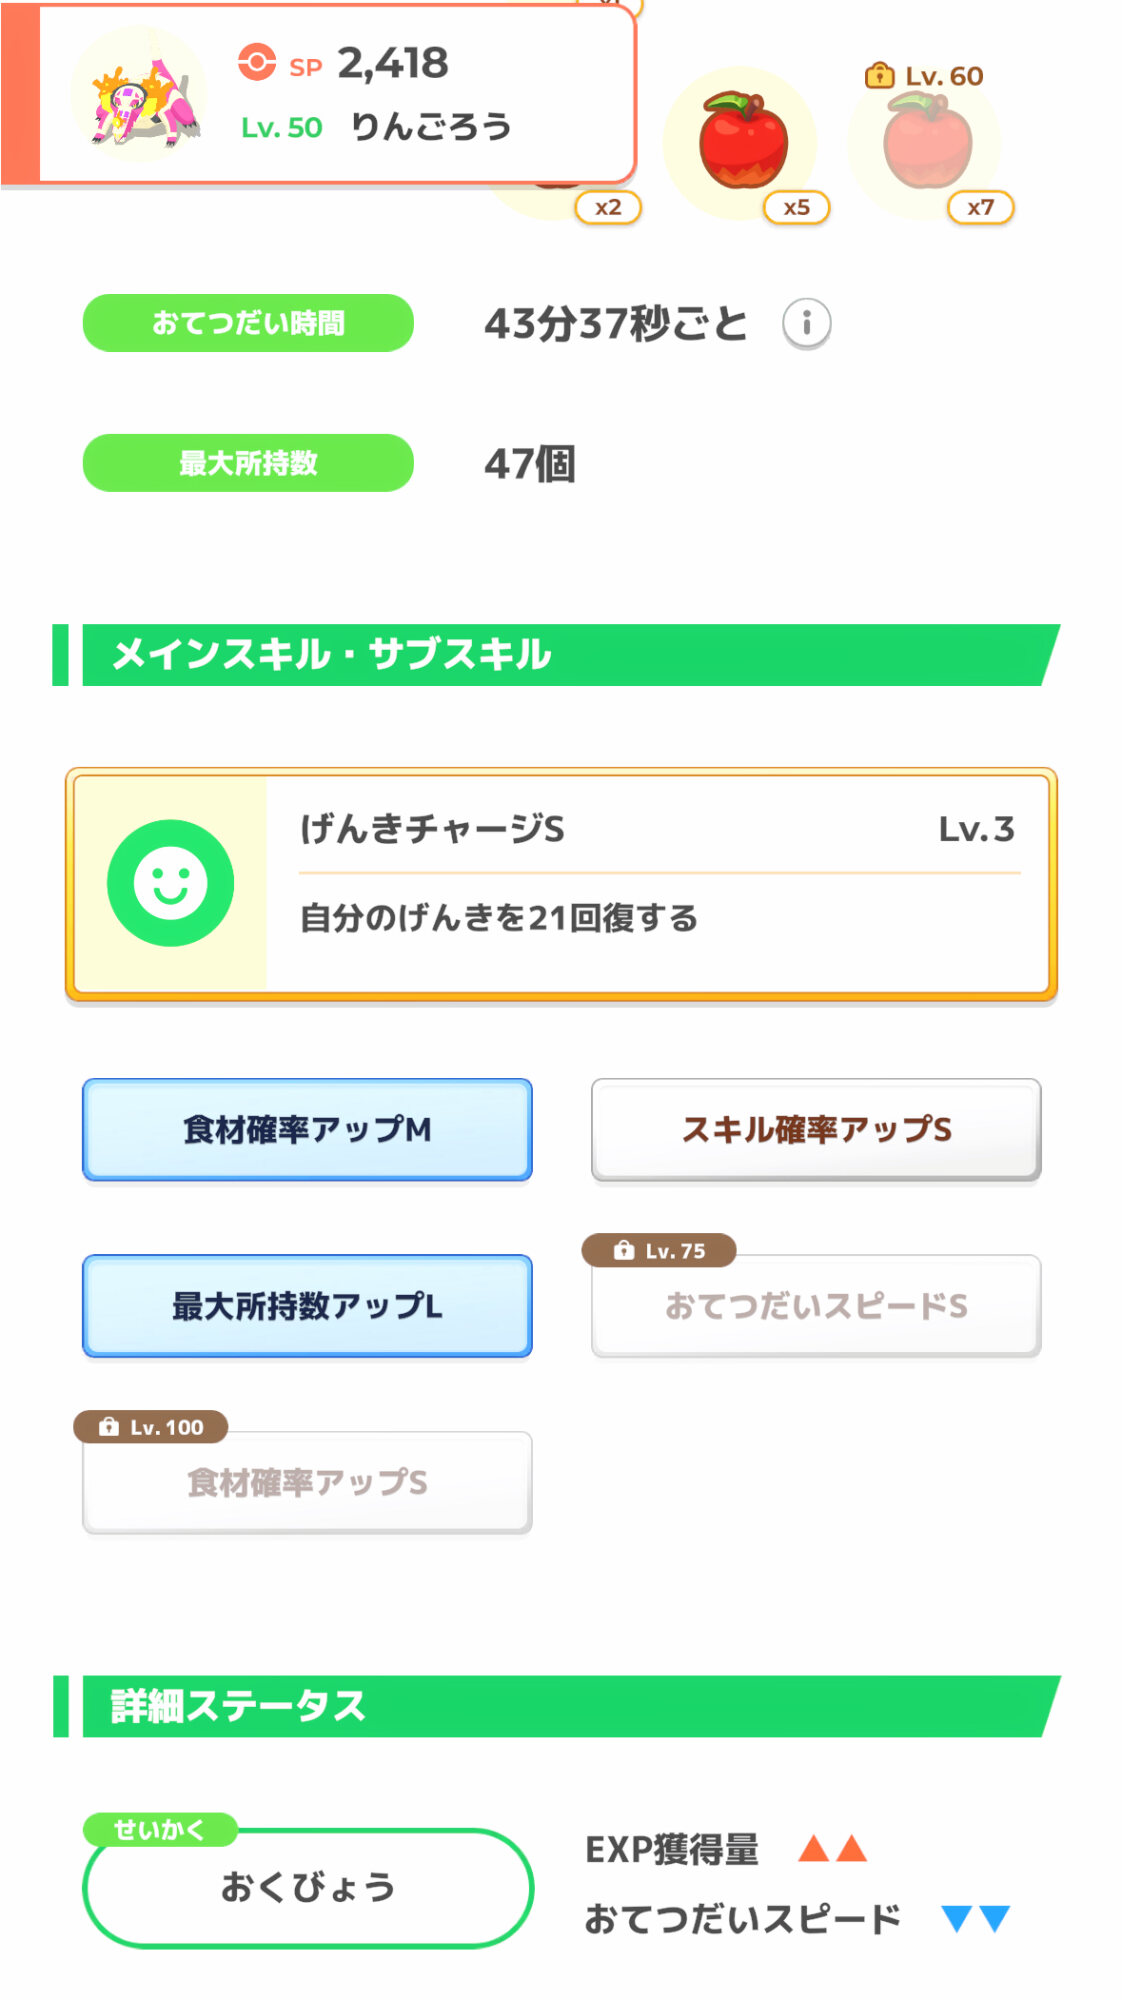Tap the blue おてつだいスピード down arrows
The width and height of the screenshot is (1122, 2000).
(975, 1919)
